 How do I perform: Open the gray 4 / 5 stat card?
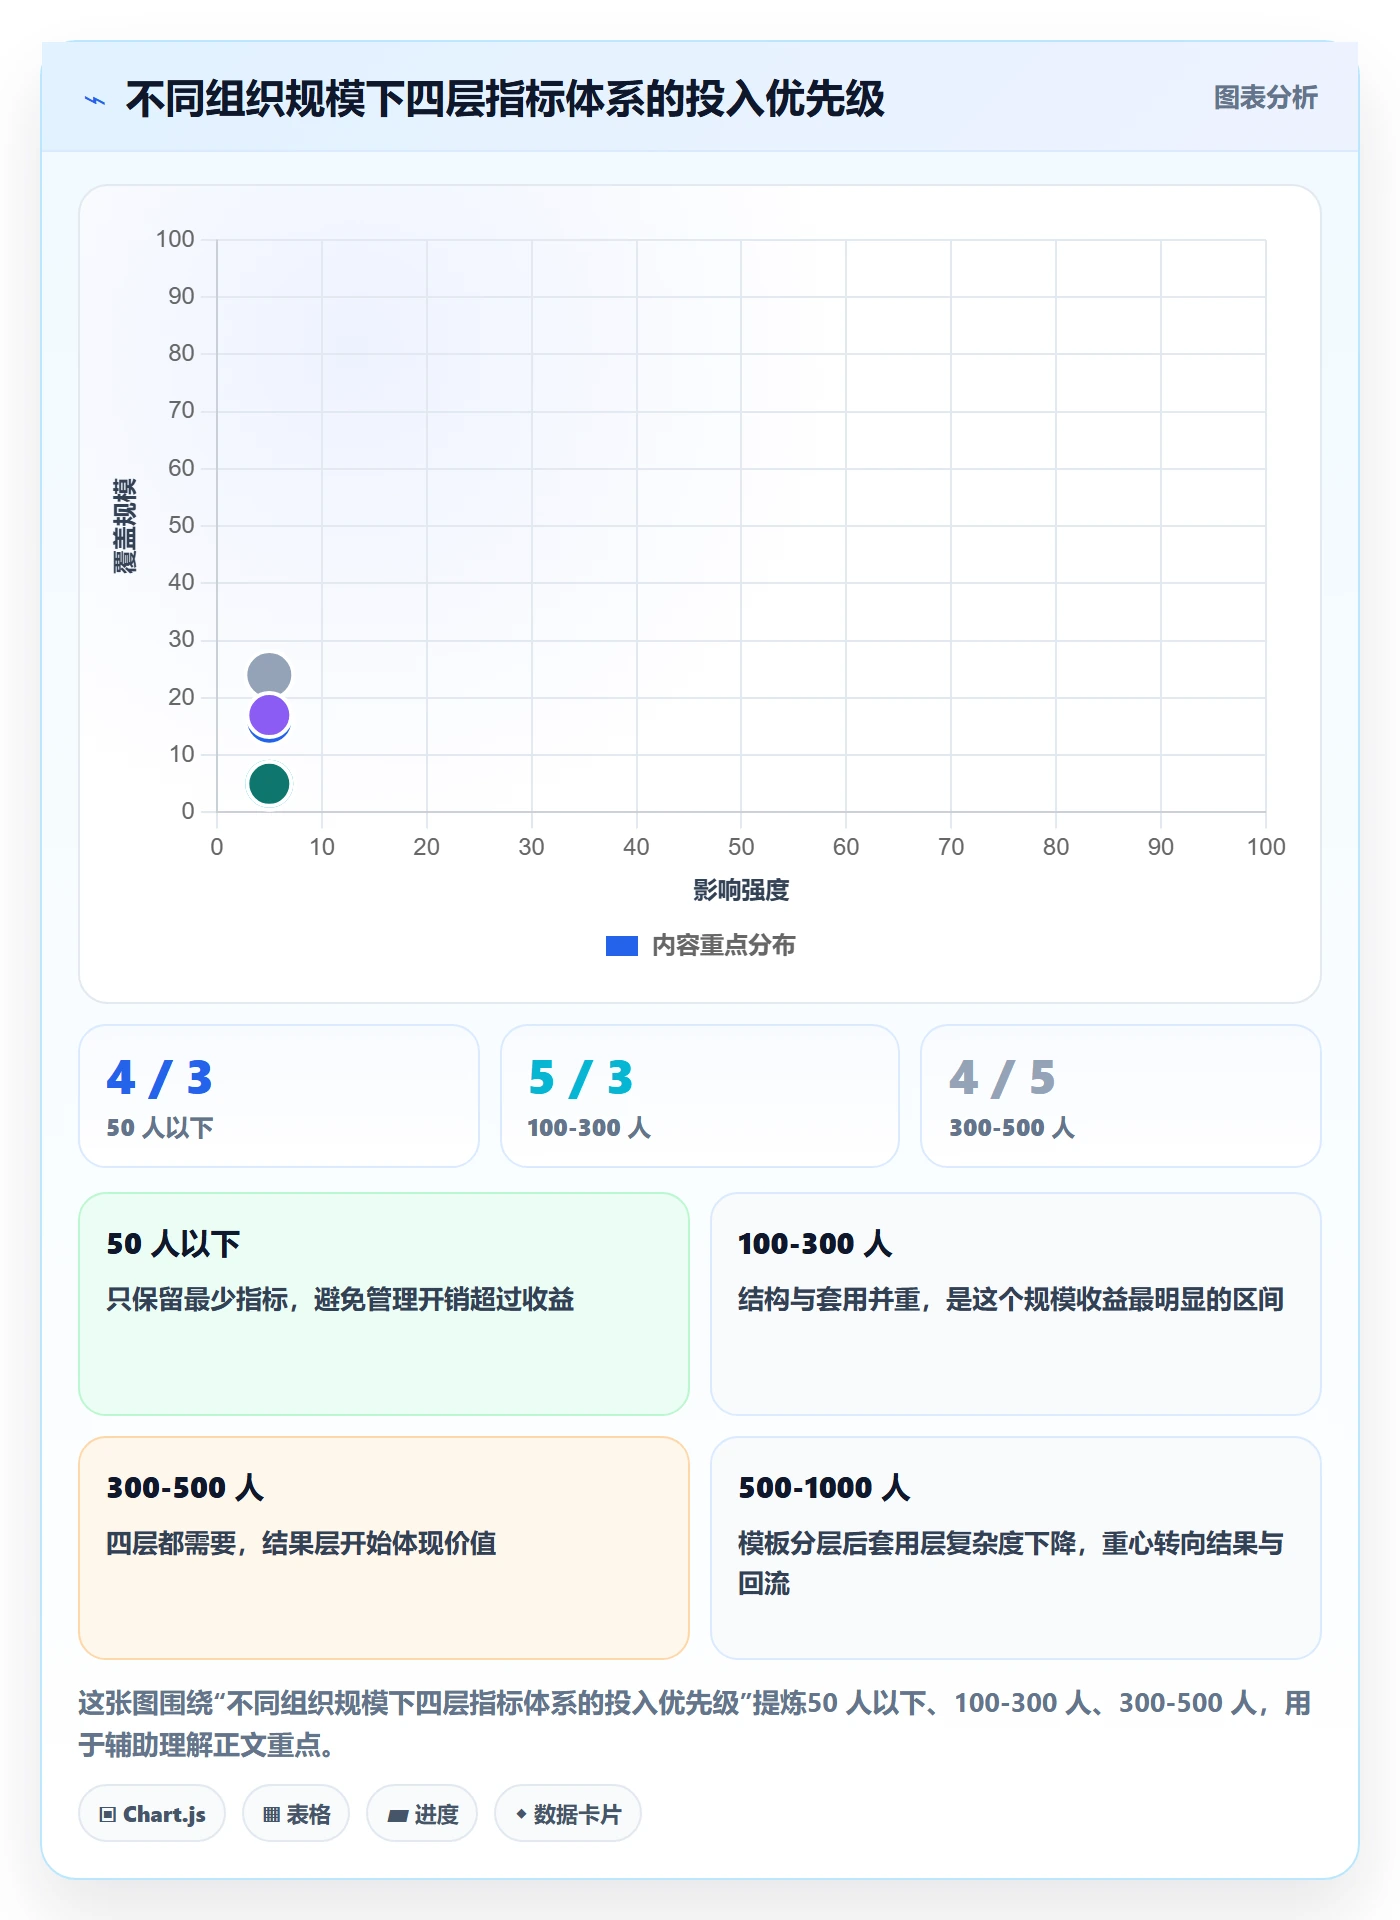click(x=1121, y=1096)
